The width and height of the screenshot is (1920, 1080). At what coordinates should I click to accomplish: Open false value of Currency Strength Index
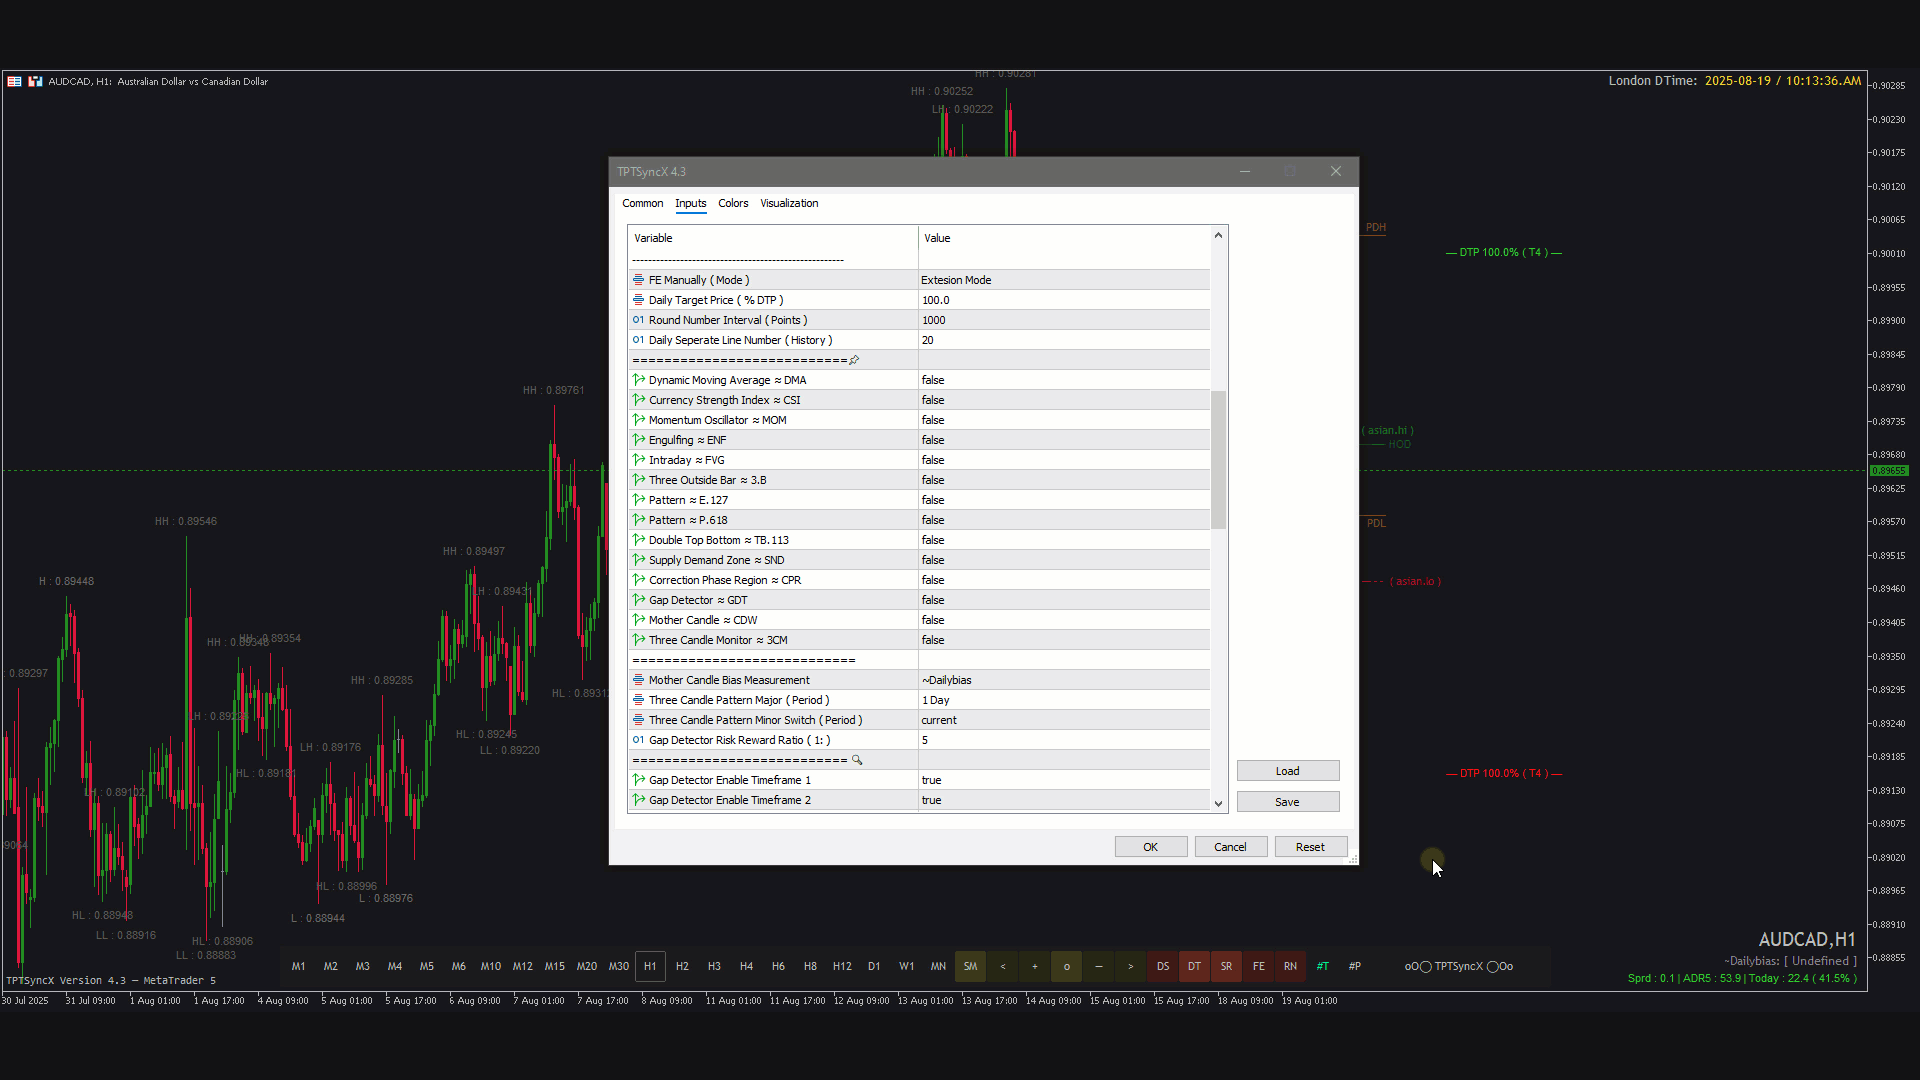point(1064,400)
